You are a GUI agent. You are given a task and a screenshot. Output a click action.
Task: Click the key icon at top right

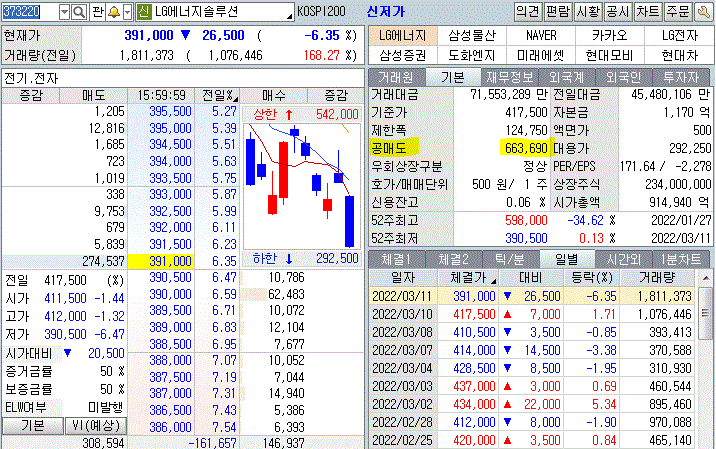point(704,12)
